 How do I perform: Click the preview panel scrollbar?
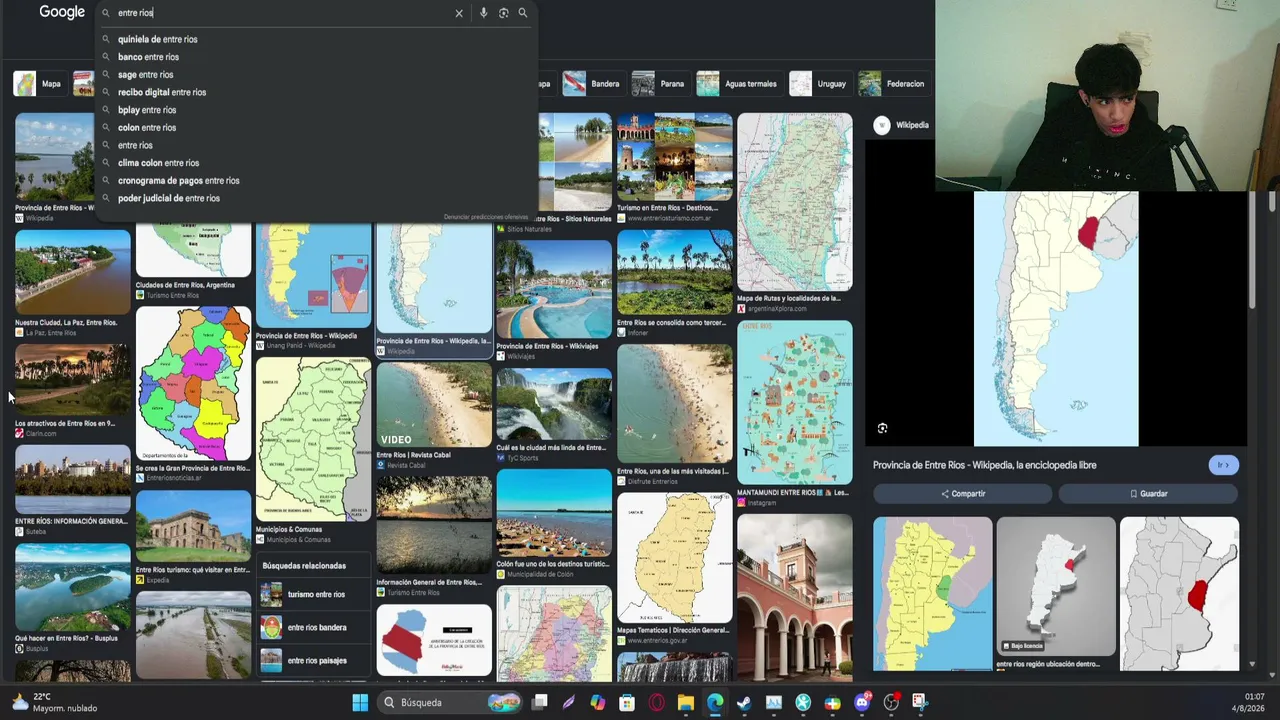pyautogui.click(x=1252, y=250)
